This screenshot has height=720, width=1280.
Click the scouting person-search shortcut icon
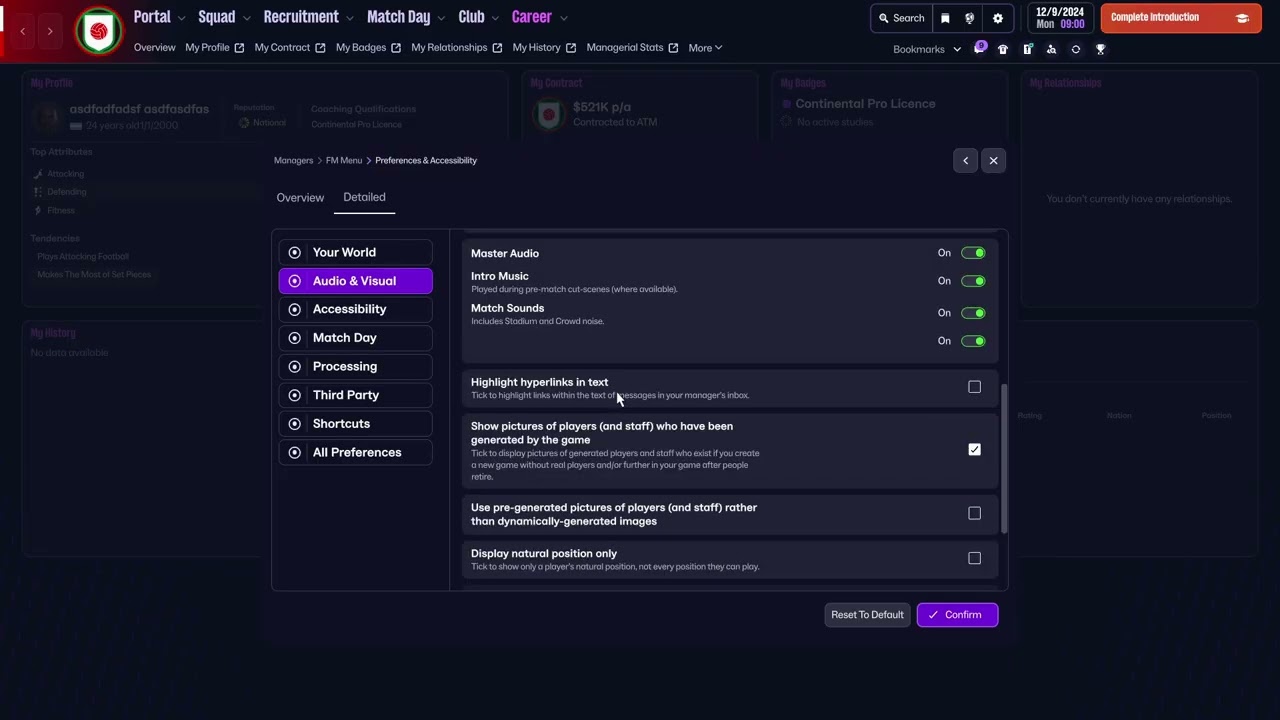[1051, 49]
